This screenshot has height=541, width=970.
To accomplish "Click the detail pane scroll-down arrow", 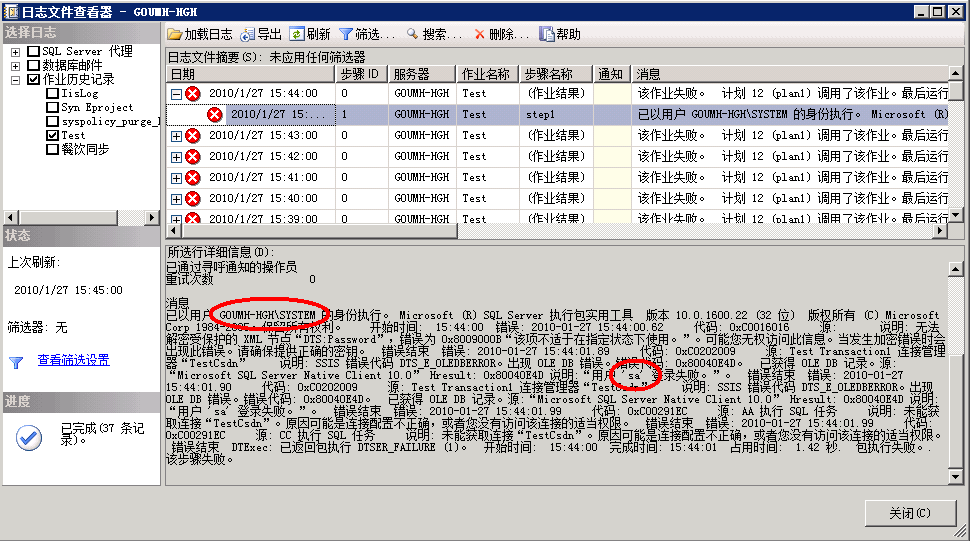I will point(956,477).
